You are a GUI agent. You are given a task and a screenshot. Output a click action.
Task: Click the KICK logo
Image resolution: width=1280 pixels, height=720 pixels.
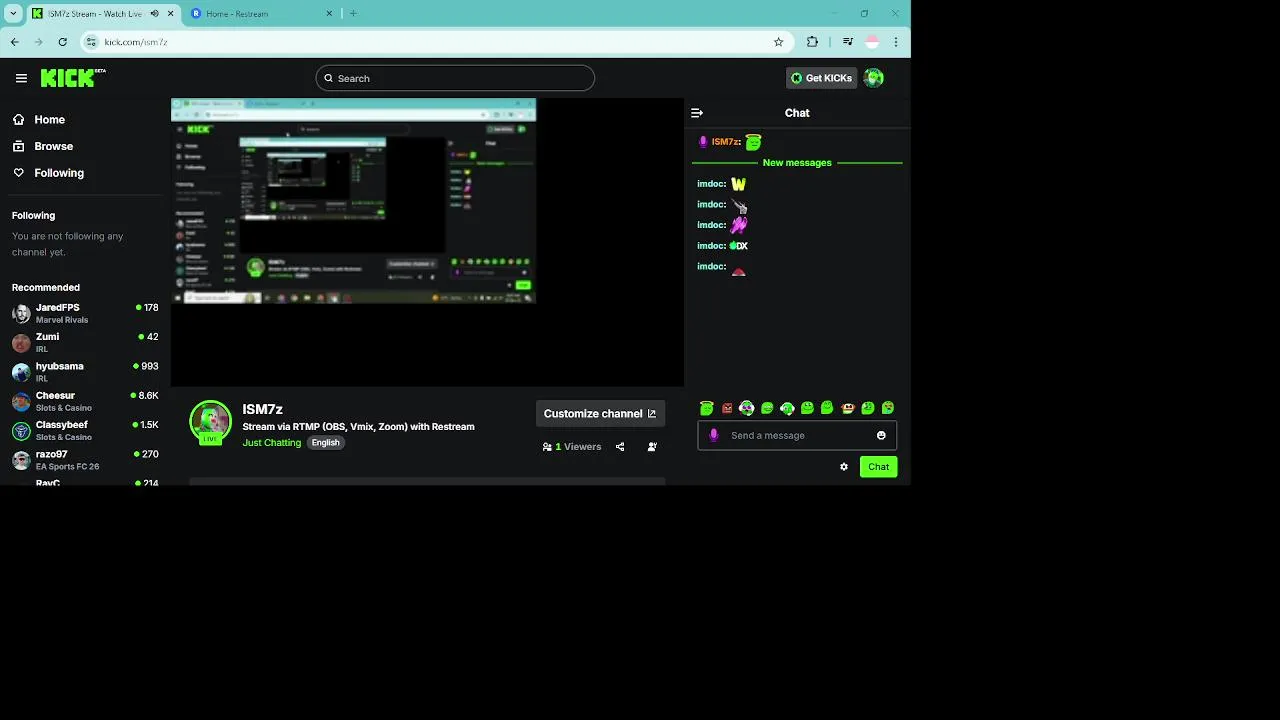[73, 78]
